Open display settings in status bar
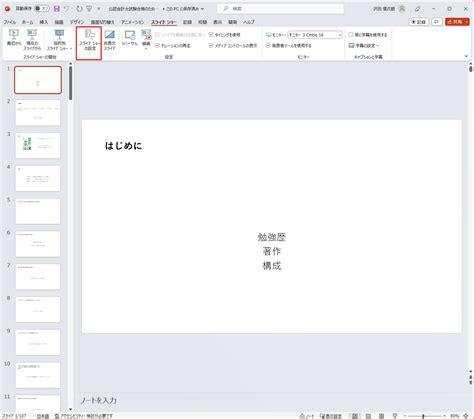Viewport: 474px width, 419px height. point(331,416)
